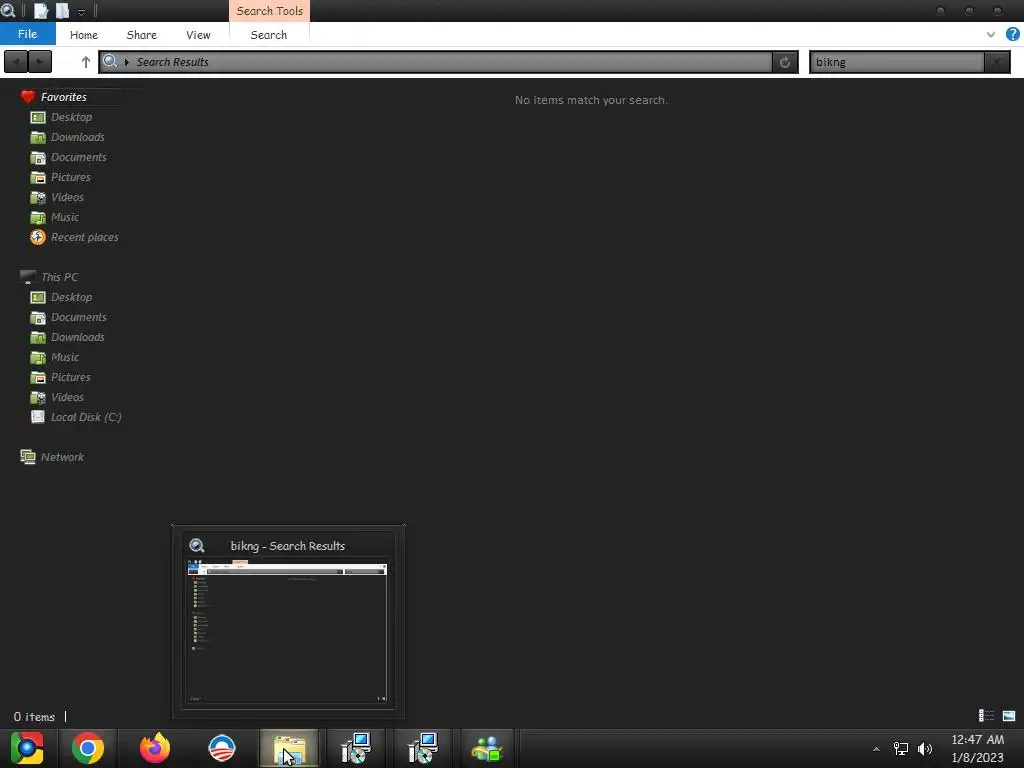This screenshot has height=768, width=1024.
Task: Open the messenger people taskbar icon
Action: (487, 748)
